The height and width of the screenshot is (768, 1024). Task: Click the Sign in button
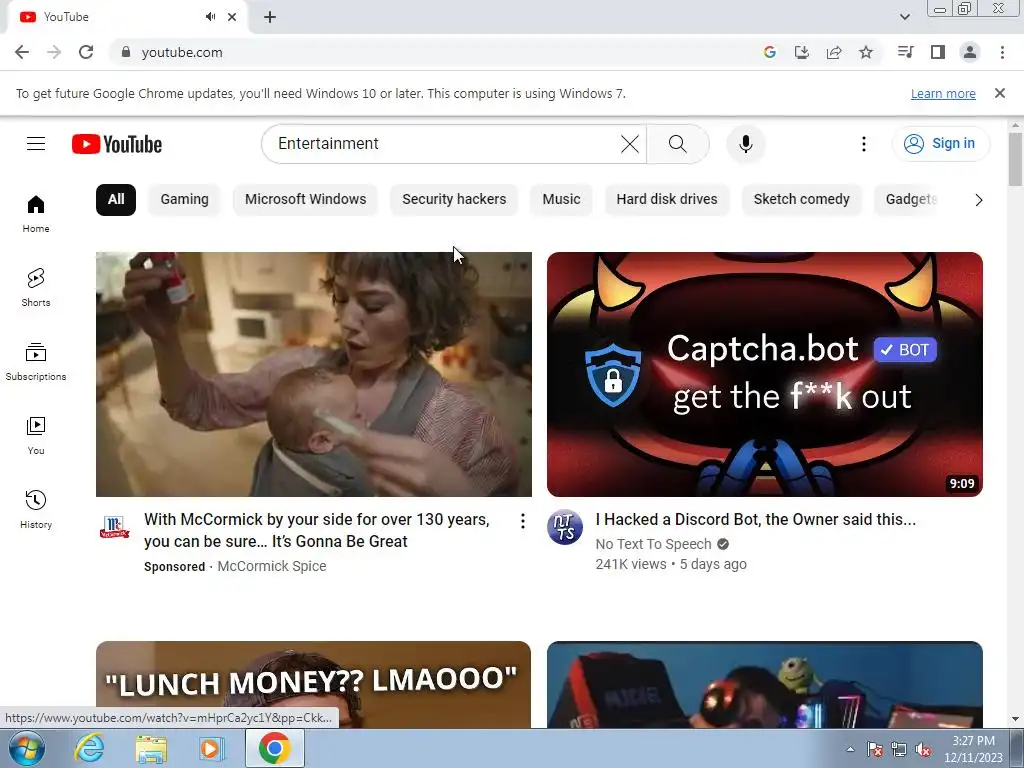[x=940, y=144]
